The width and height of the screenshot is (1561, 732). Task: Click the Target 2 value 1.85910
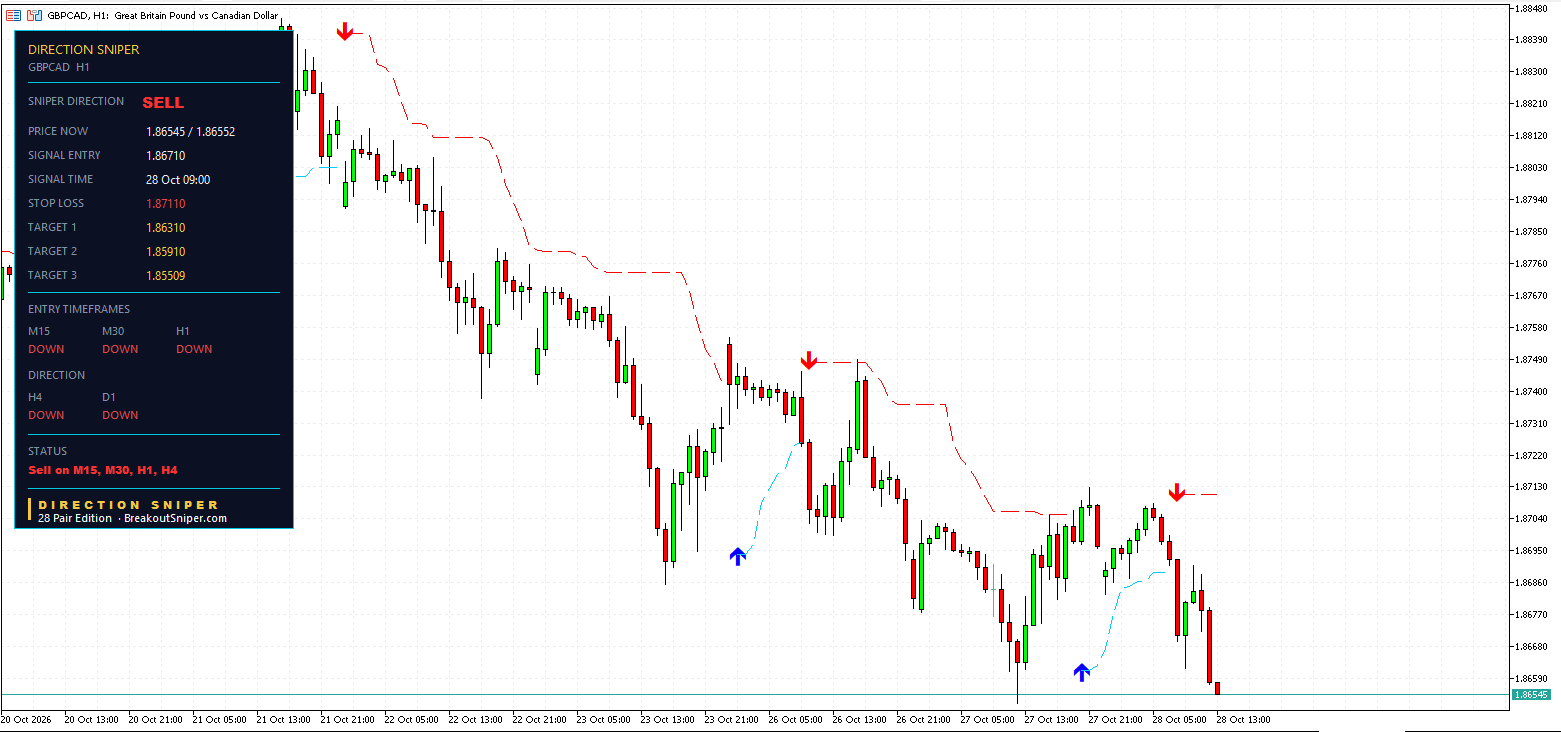(166, 251)
